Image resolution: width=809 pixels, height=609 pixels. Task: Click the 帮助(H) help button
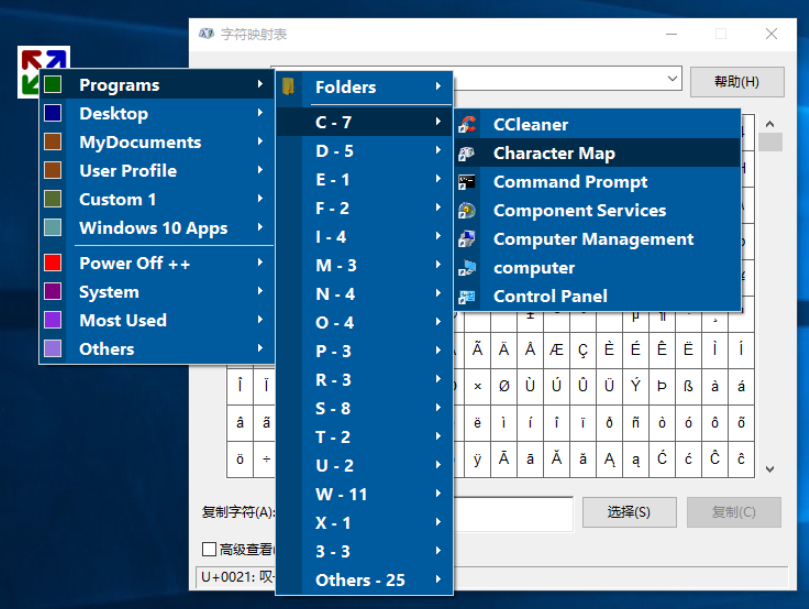click(x=737, y=82)
